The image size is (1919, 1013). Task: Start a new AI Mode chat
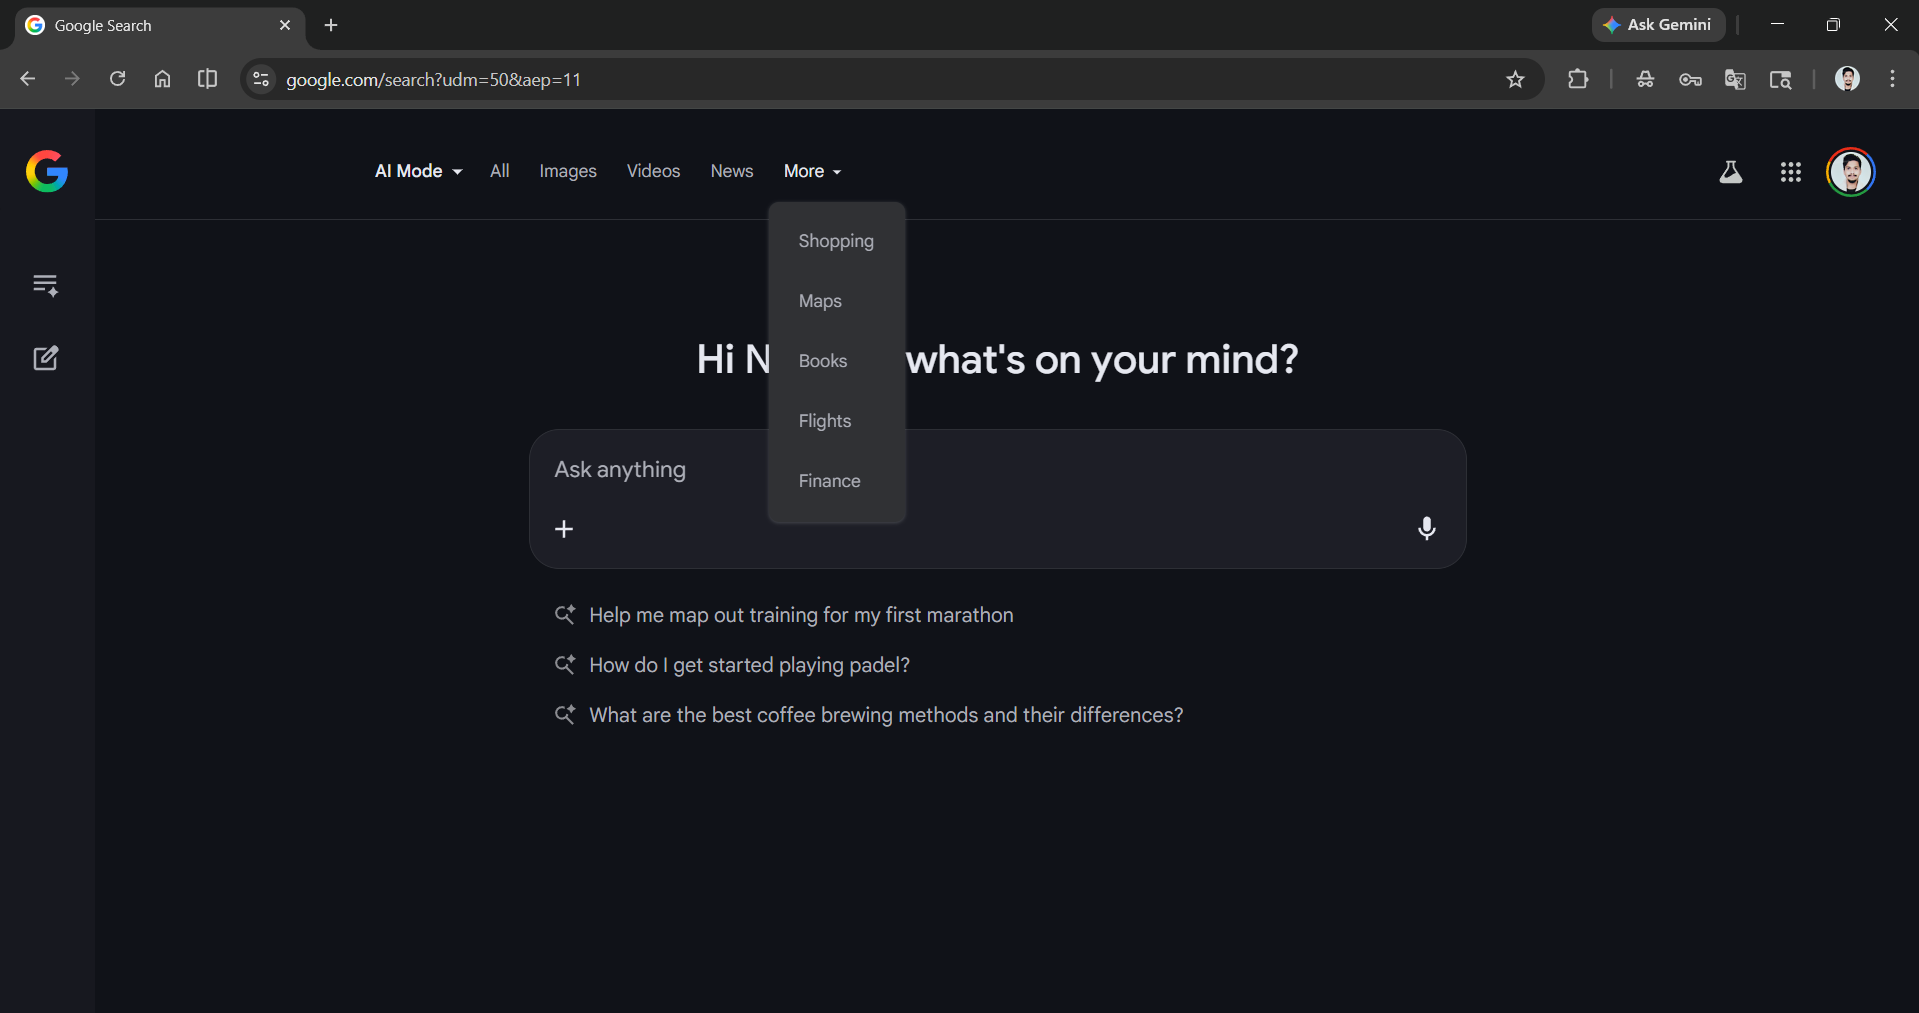(x=46, y=358)
